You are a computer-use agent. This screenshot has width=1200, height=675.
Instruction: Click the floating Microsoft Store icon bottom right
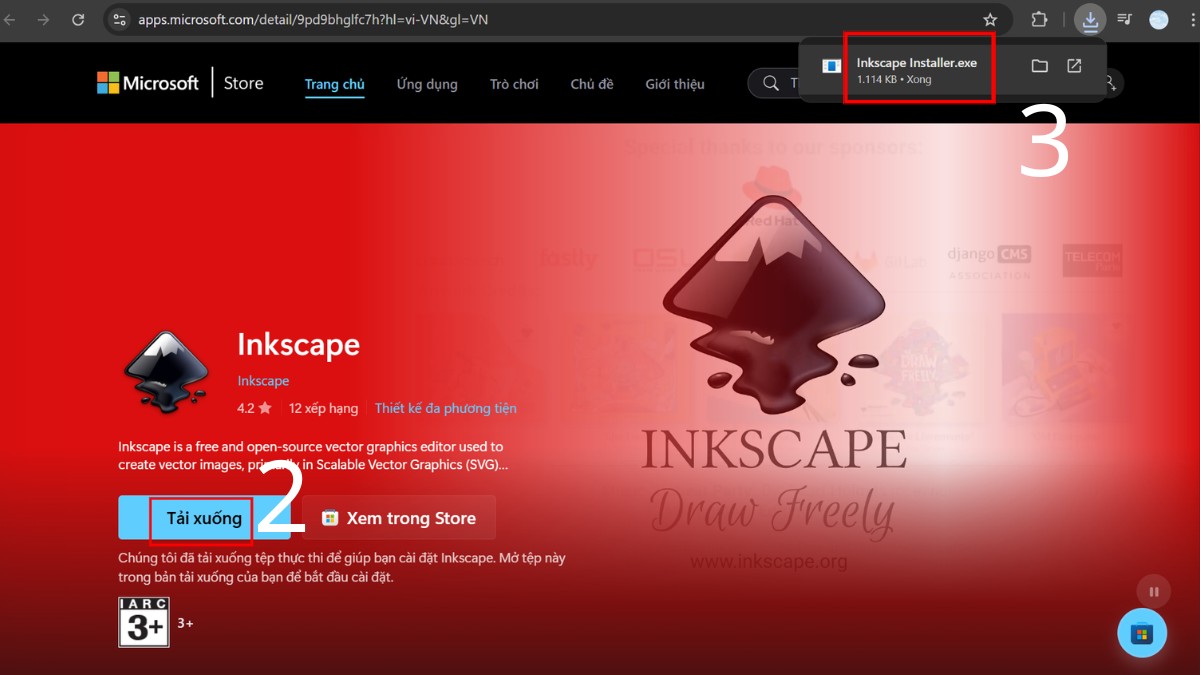[x=1142, y=633]
